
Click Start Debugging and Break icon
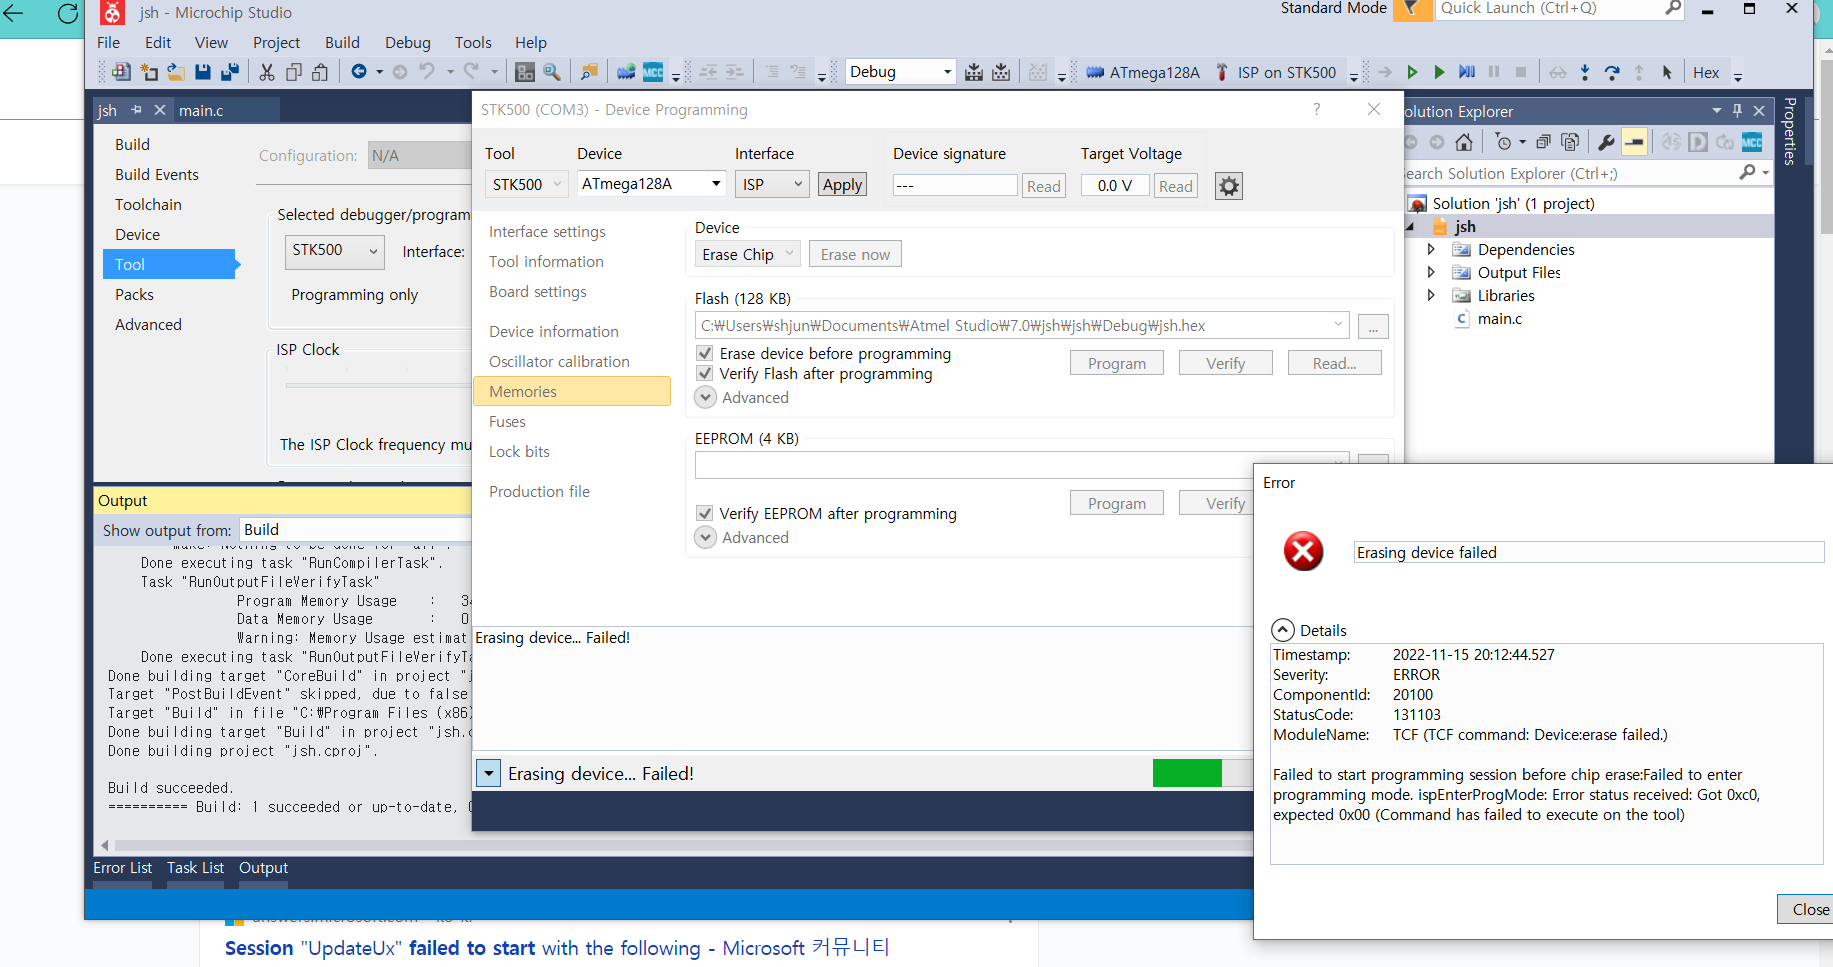pos(1467,72)
